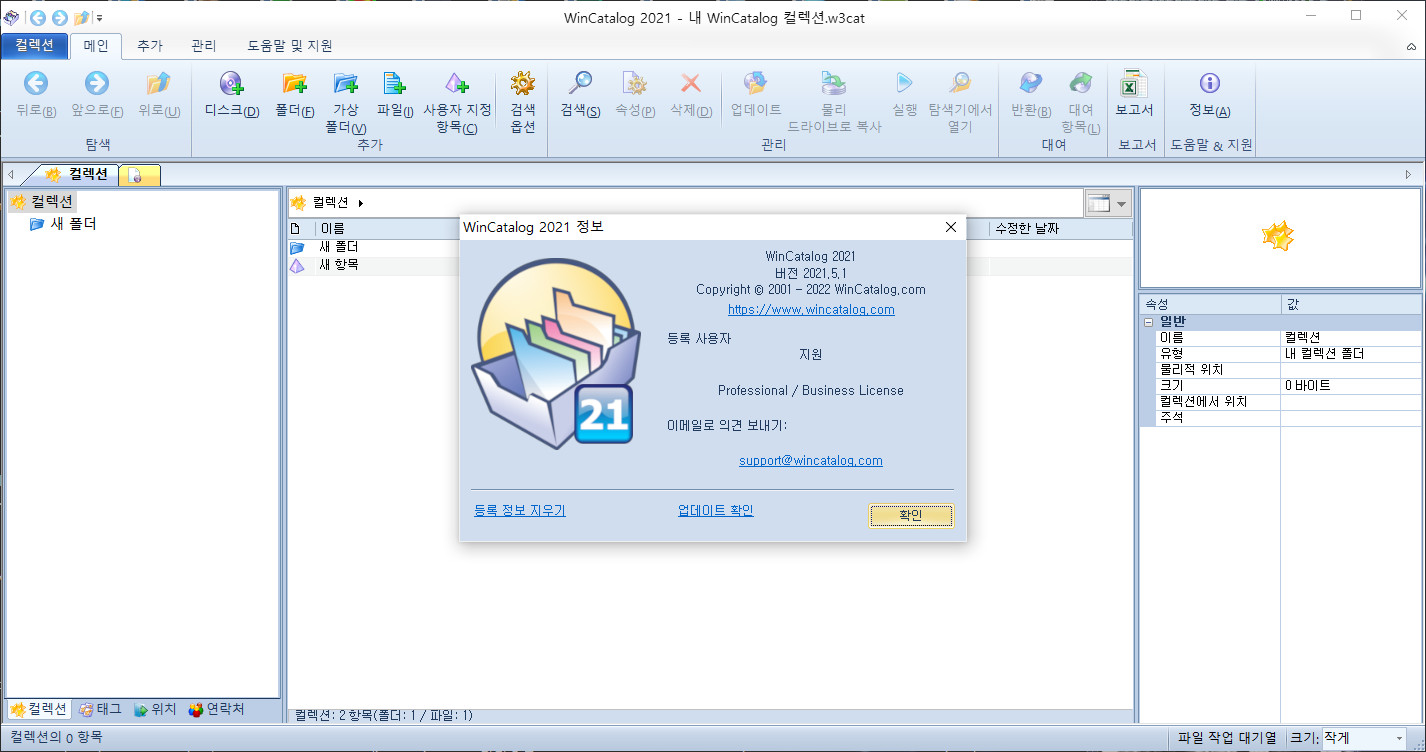Click the Properties (속성) ribbon icon

[x=635, y=84]
